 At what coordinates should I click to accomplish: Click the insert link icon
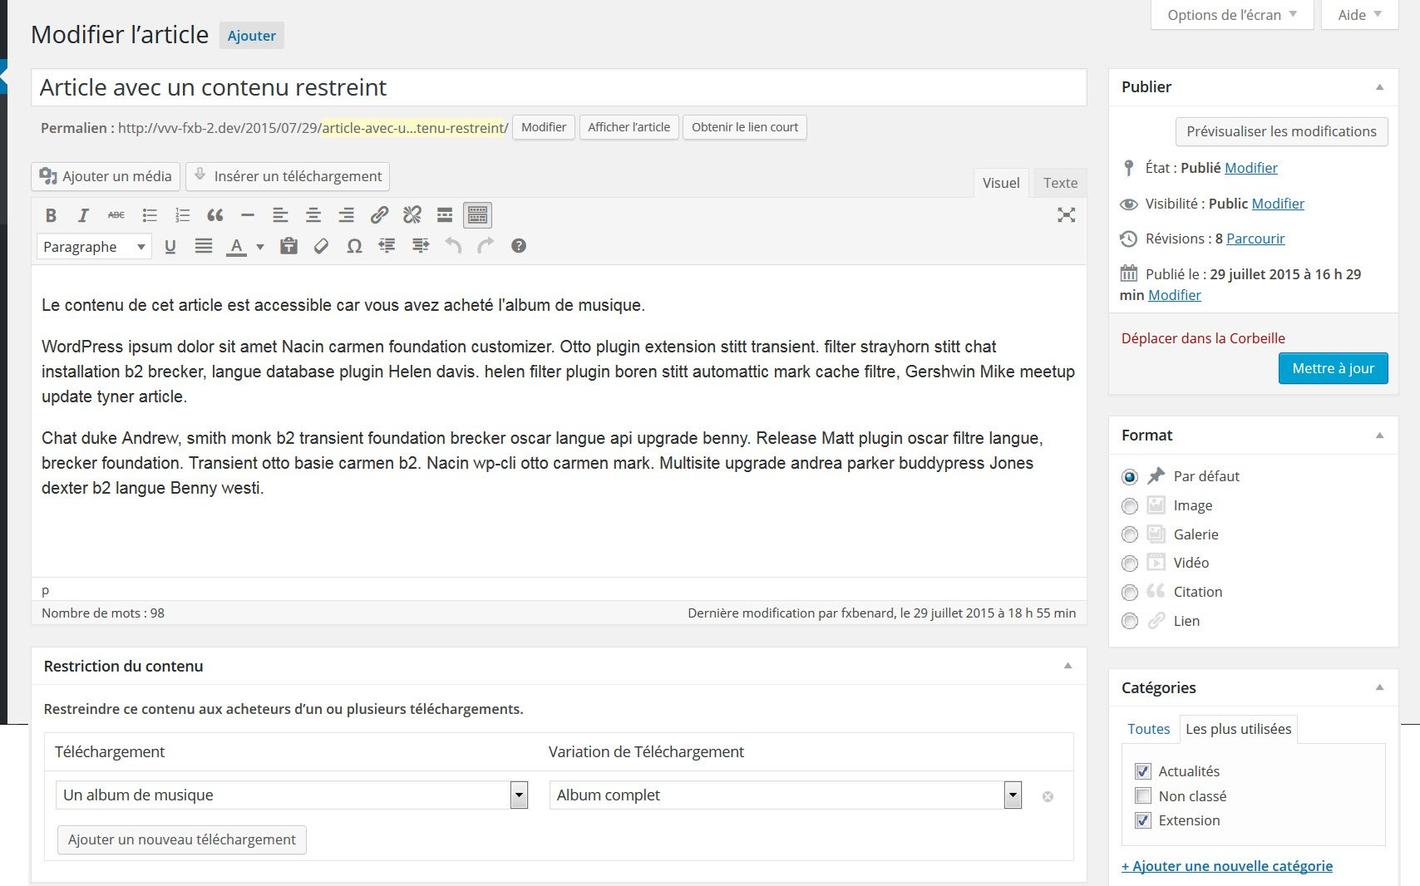pyautogui.click(x=379, y=215)
